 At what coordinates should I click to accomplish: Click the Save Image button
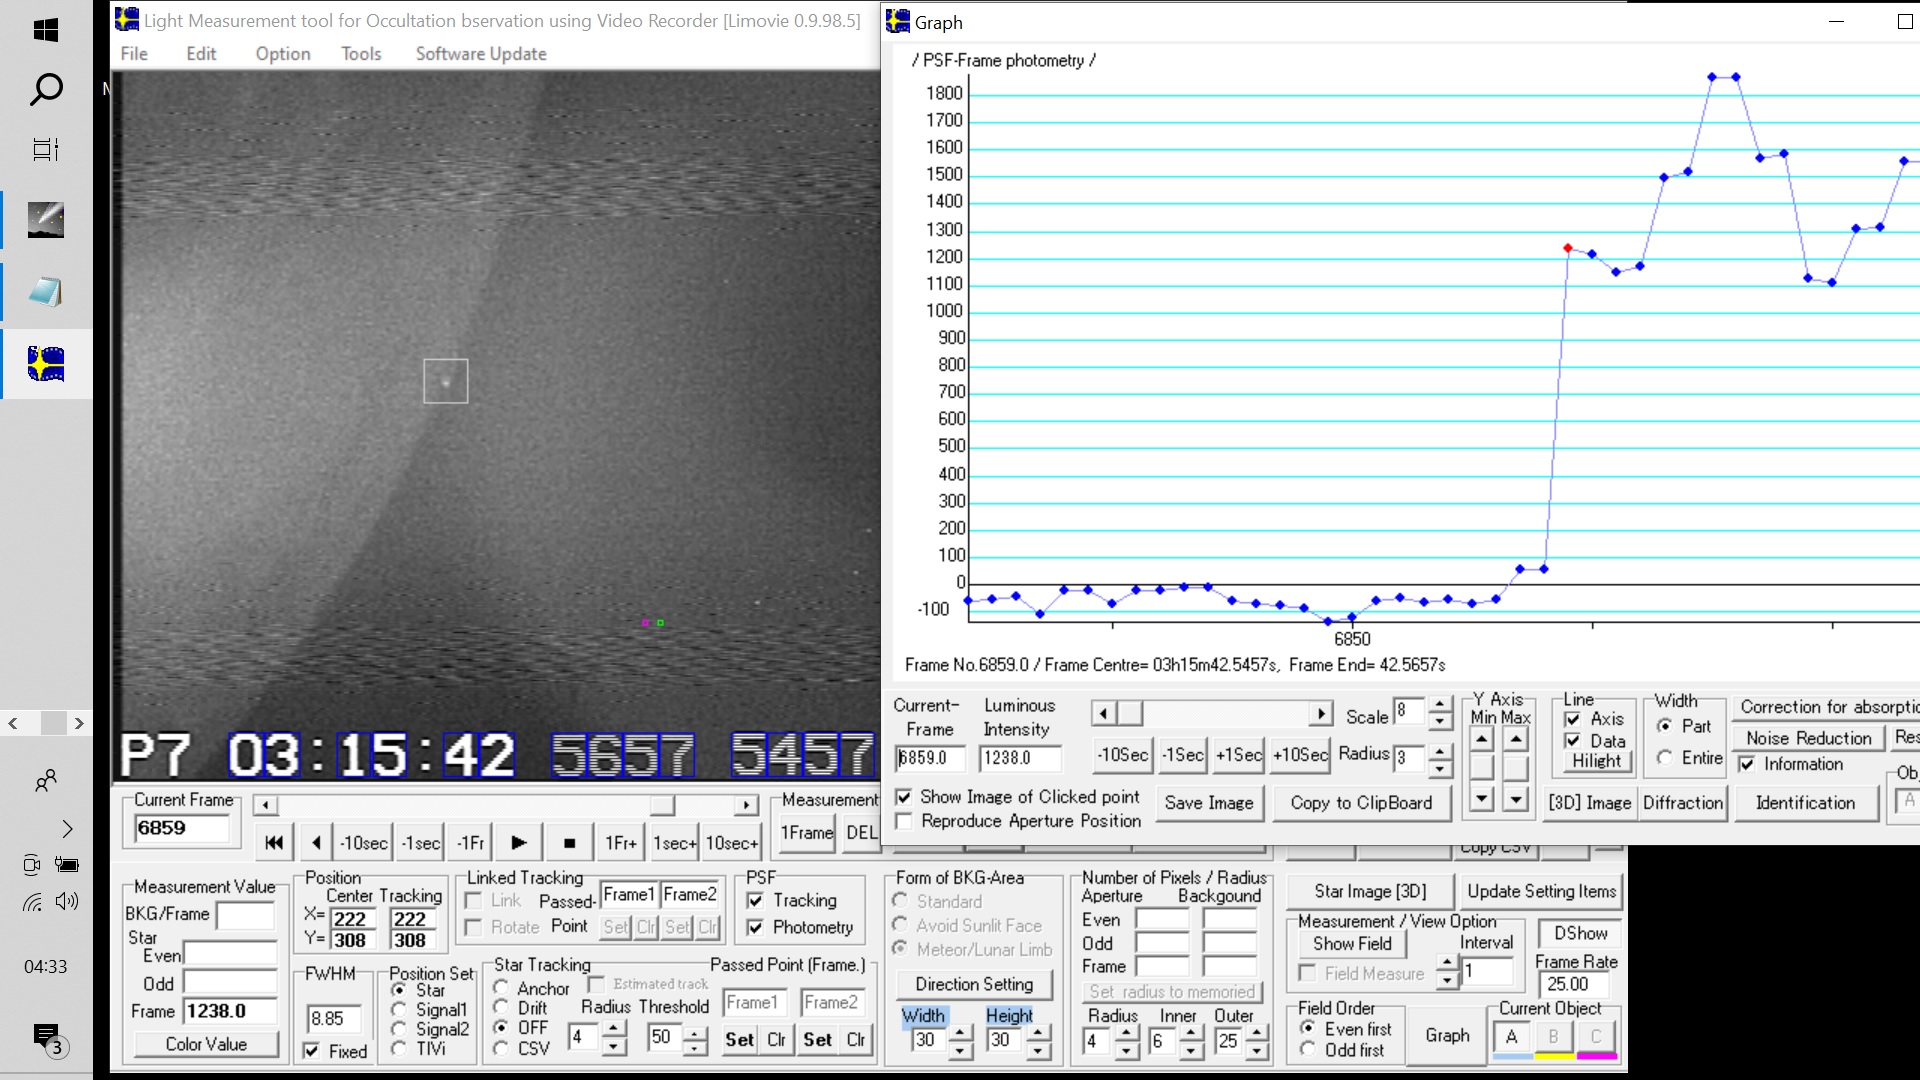pos(1209,803)
